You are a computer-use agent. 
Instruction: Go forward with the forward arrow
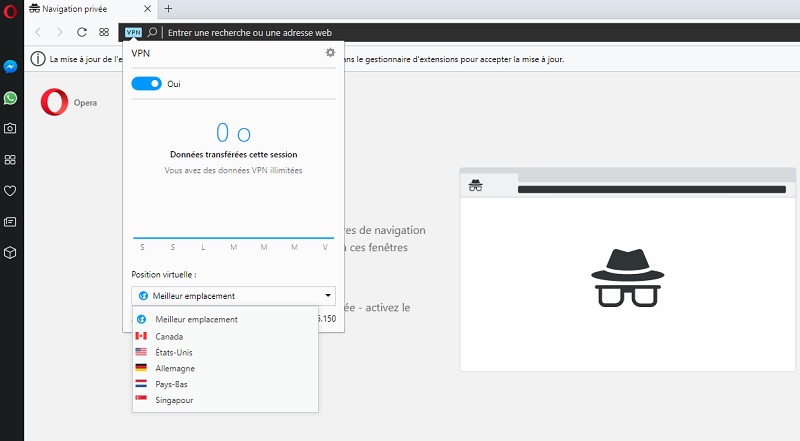point(59,32)
